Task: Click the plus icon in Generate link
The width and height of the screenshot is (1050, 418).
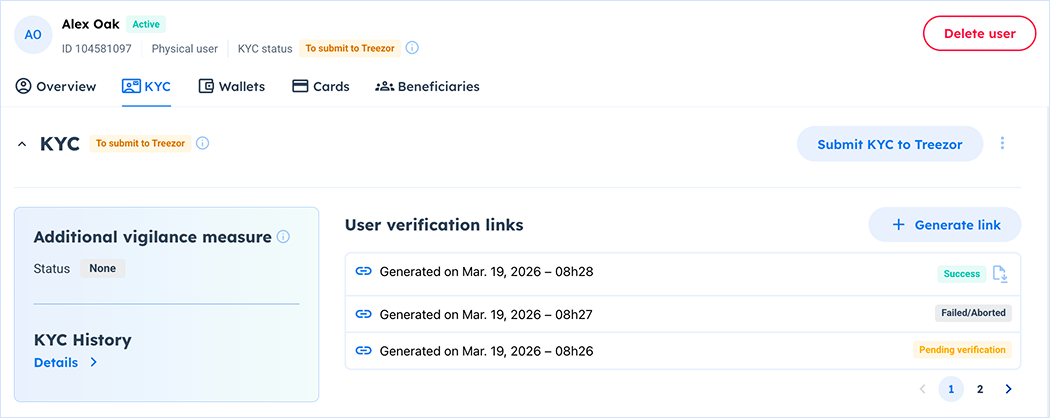Action: 899,225
